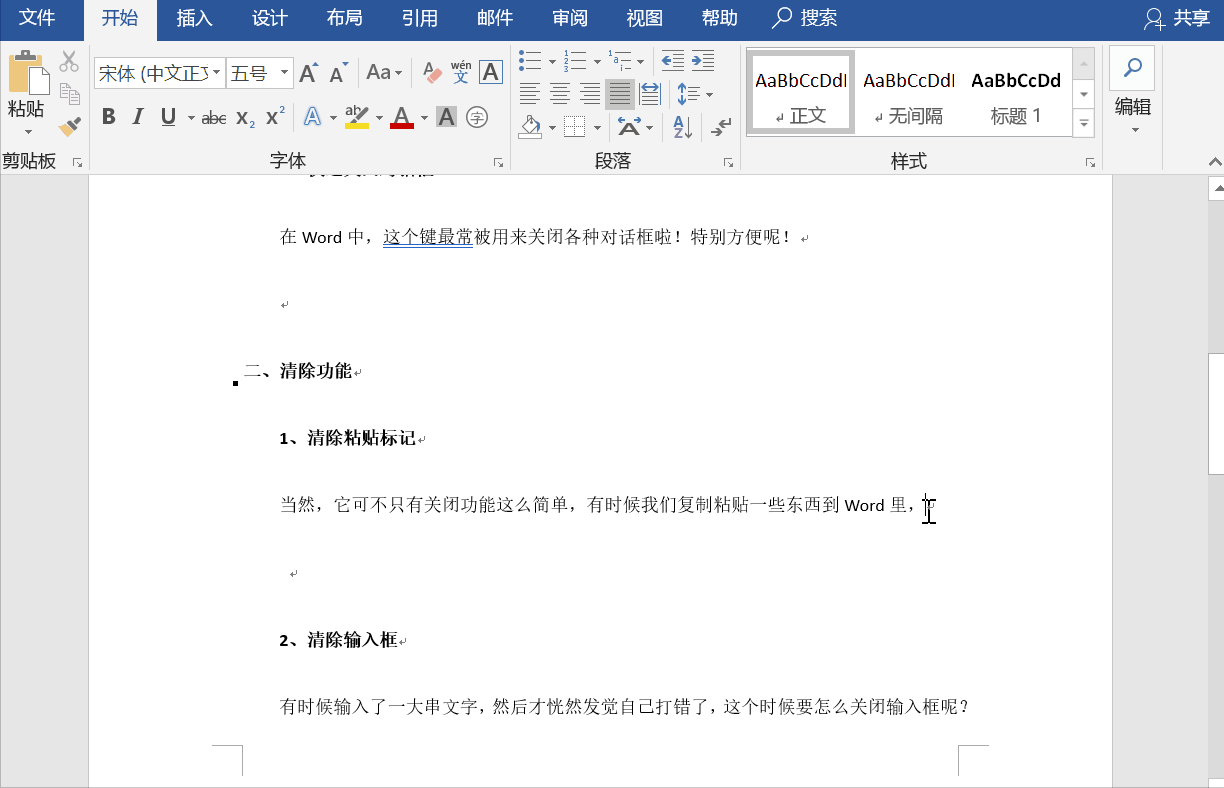Click the vertical scrollbar up arrow
Screen dimensions: 1224x788
(x=1217, y=186)
